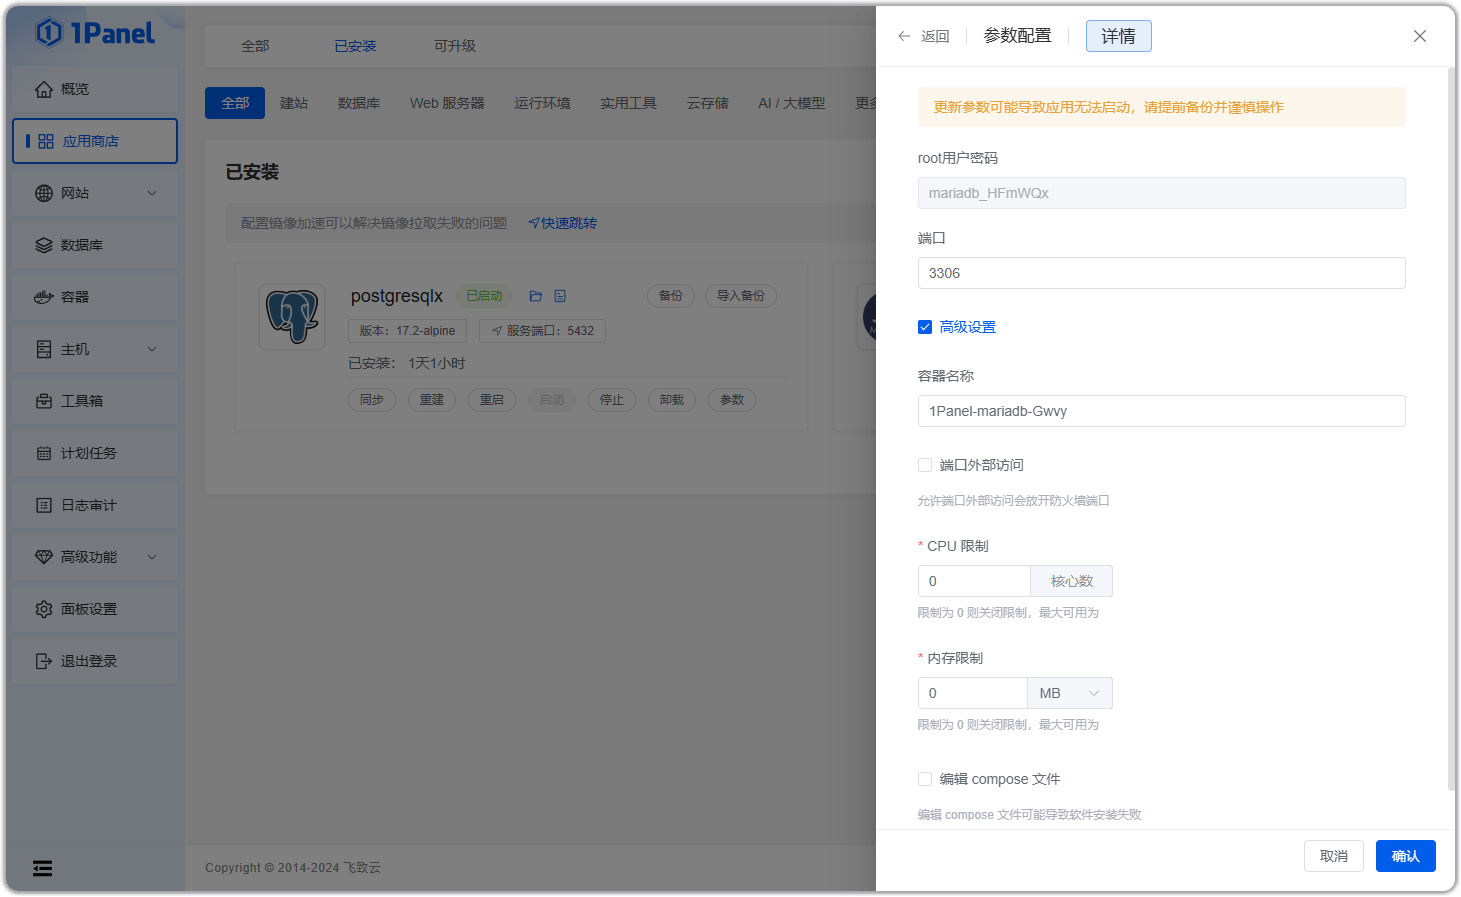Open the 概览 overview page
This screenshot has height=897, width=1461.
[x=95, y=89]
